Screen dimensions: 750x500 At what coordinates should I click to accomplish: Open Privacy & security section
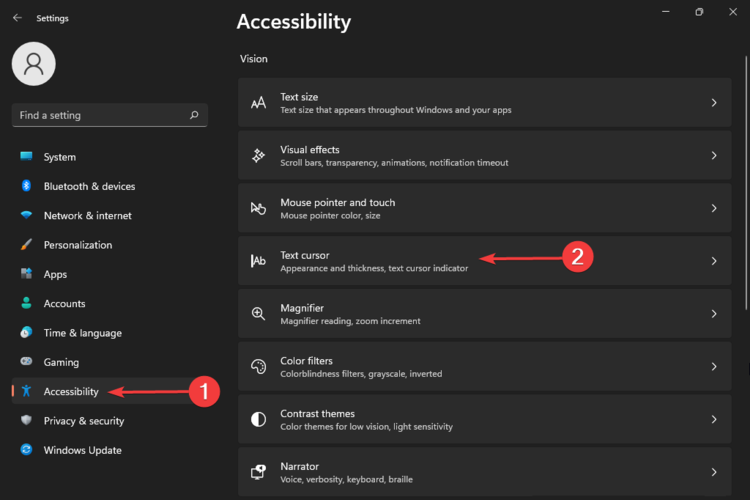click(83, 421)
